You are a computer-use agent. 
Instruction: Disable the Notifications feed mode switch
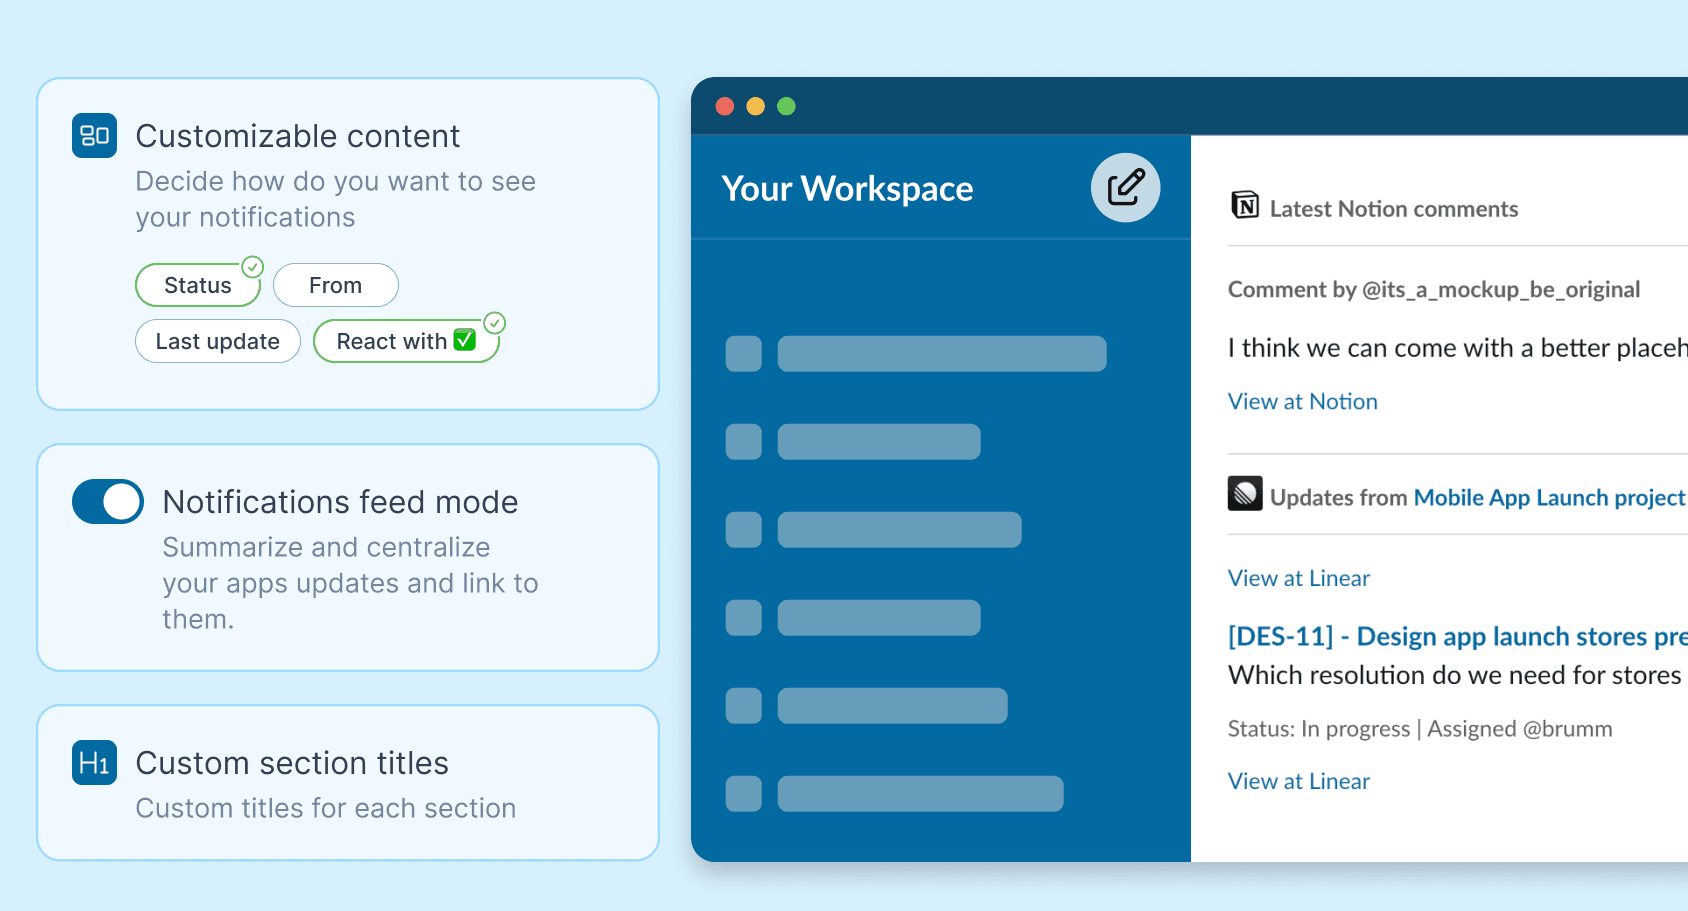click(108, 502)
